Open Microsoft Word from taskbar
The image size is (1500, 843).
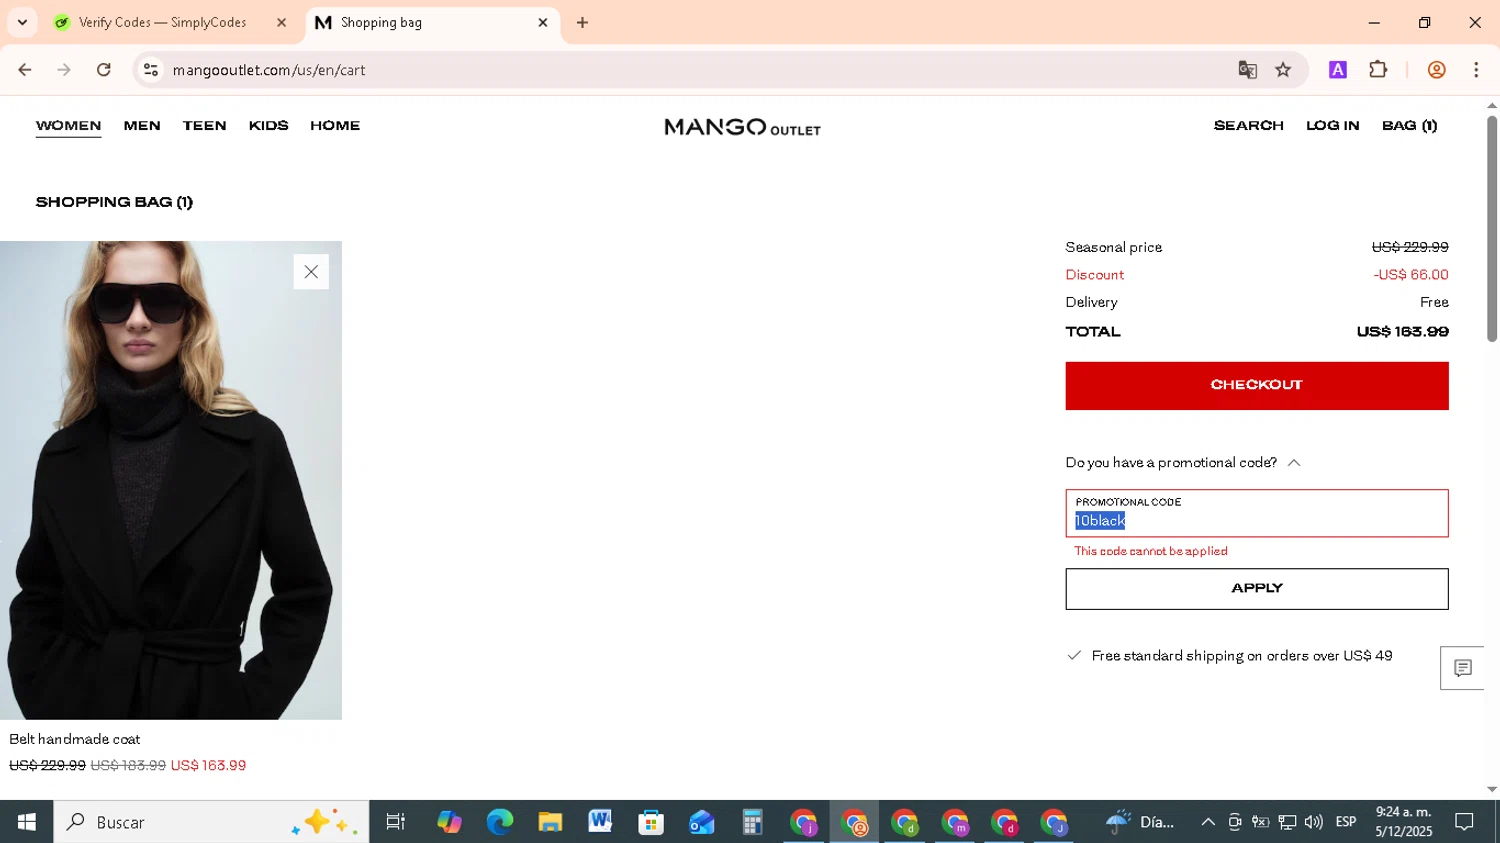(x=600, y=822)
